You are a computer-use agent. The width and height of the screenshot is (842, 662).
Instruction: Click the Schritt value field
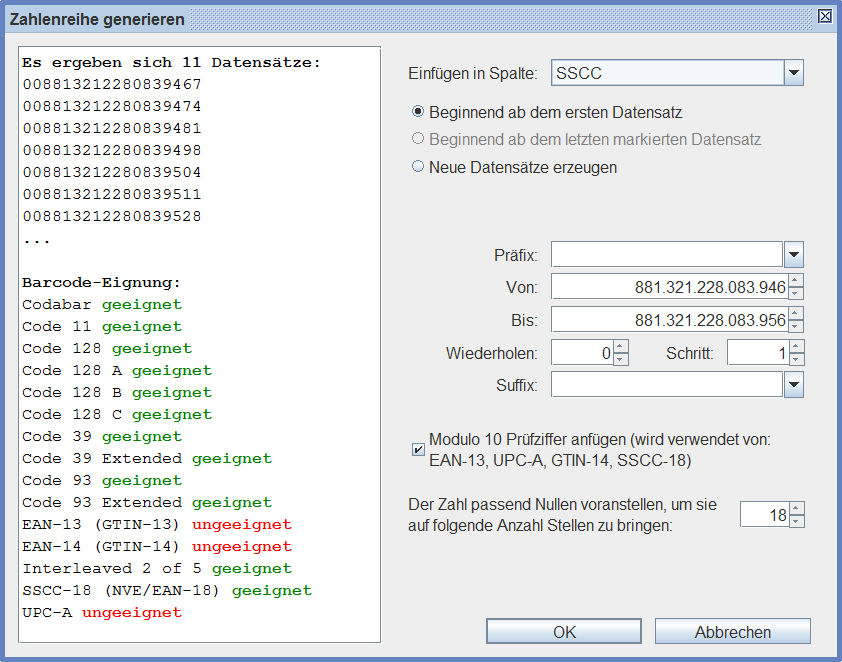click(x=758, y=353)
